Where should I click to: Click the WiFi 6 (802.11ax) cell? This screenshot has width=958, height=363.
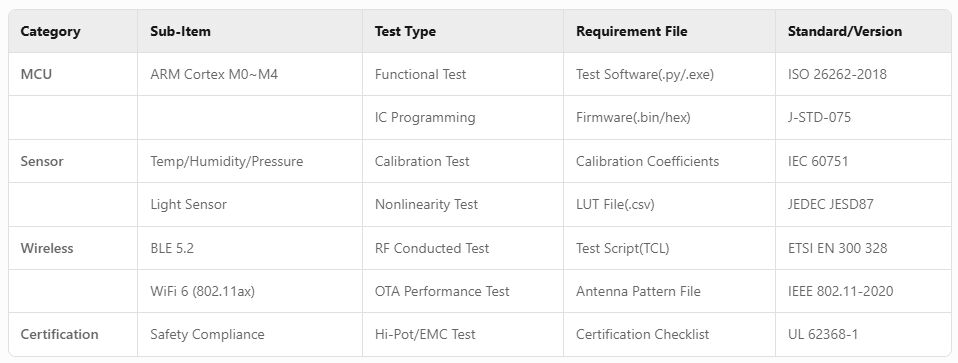[x=250, y=292]
